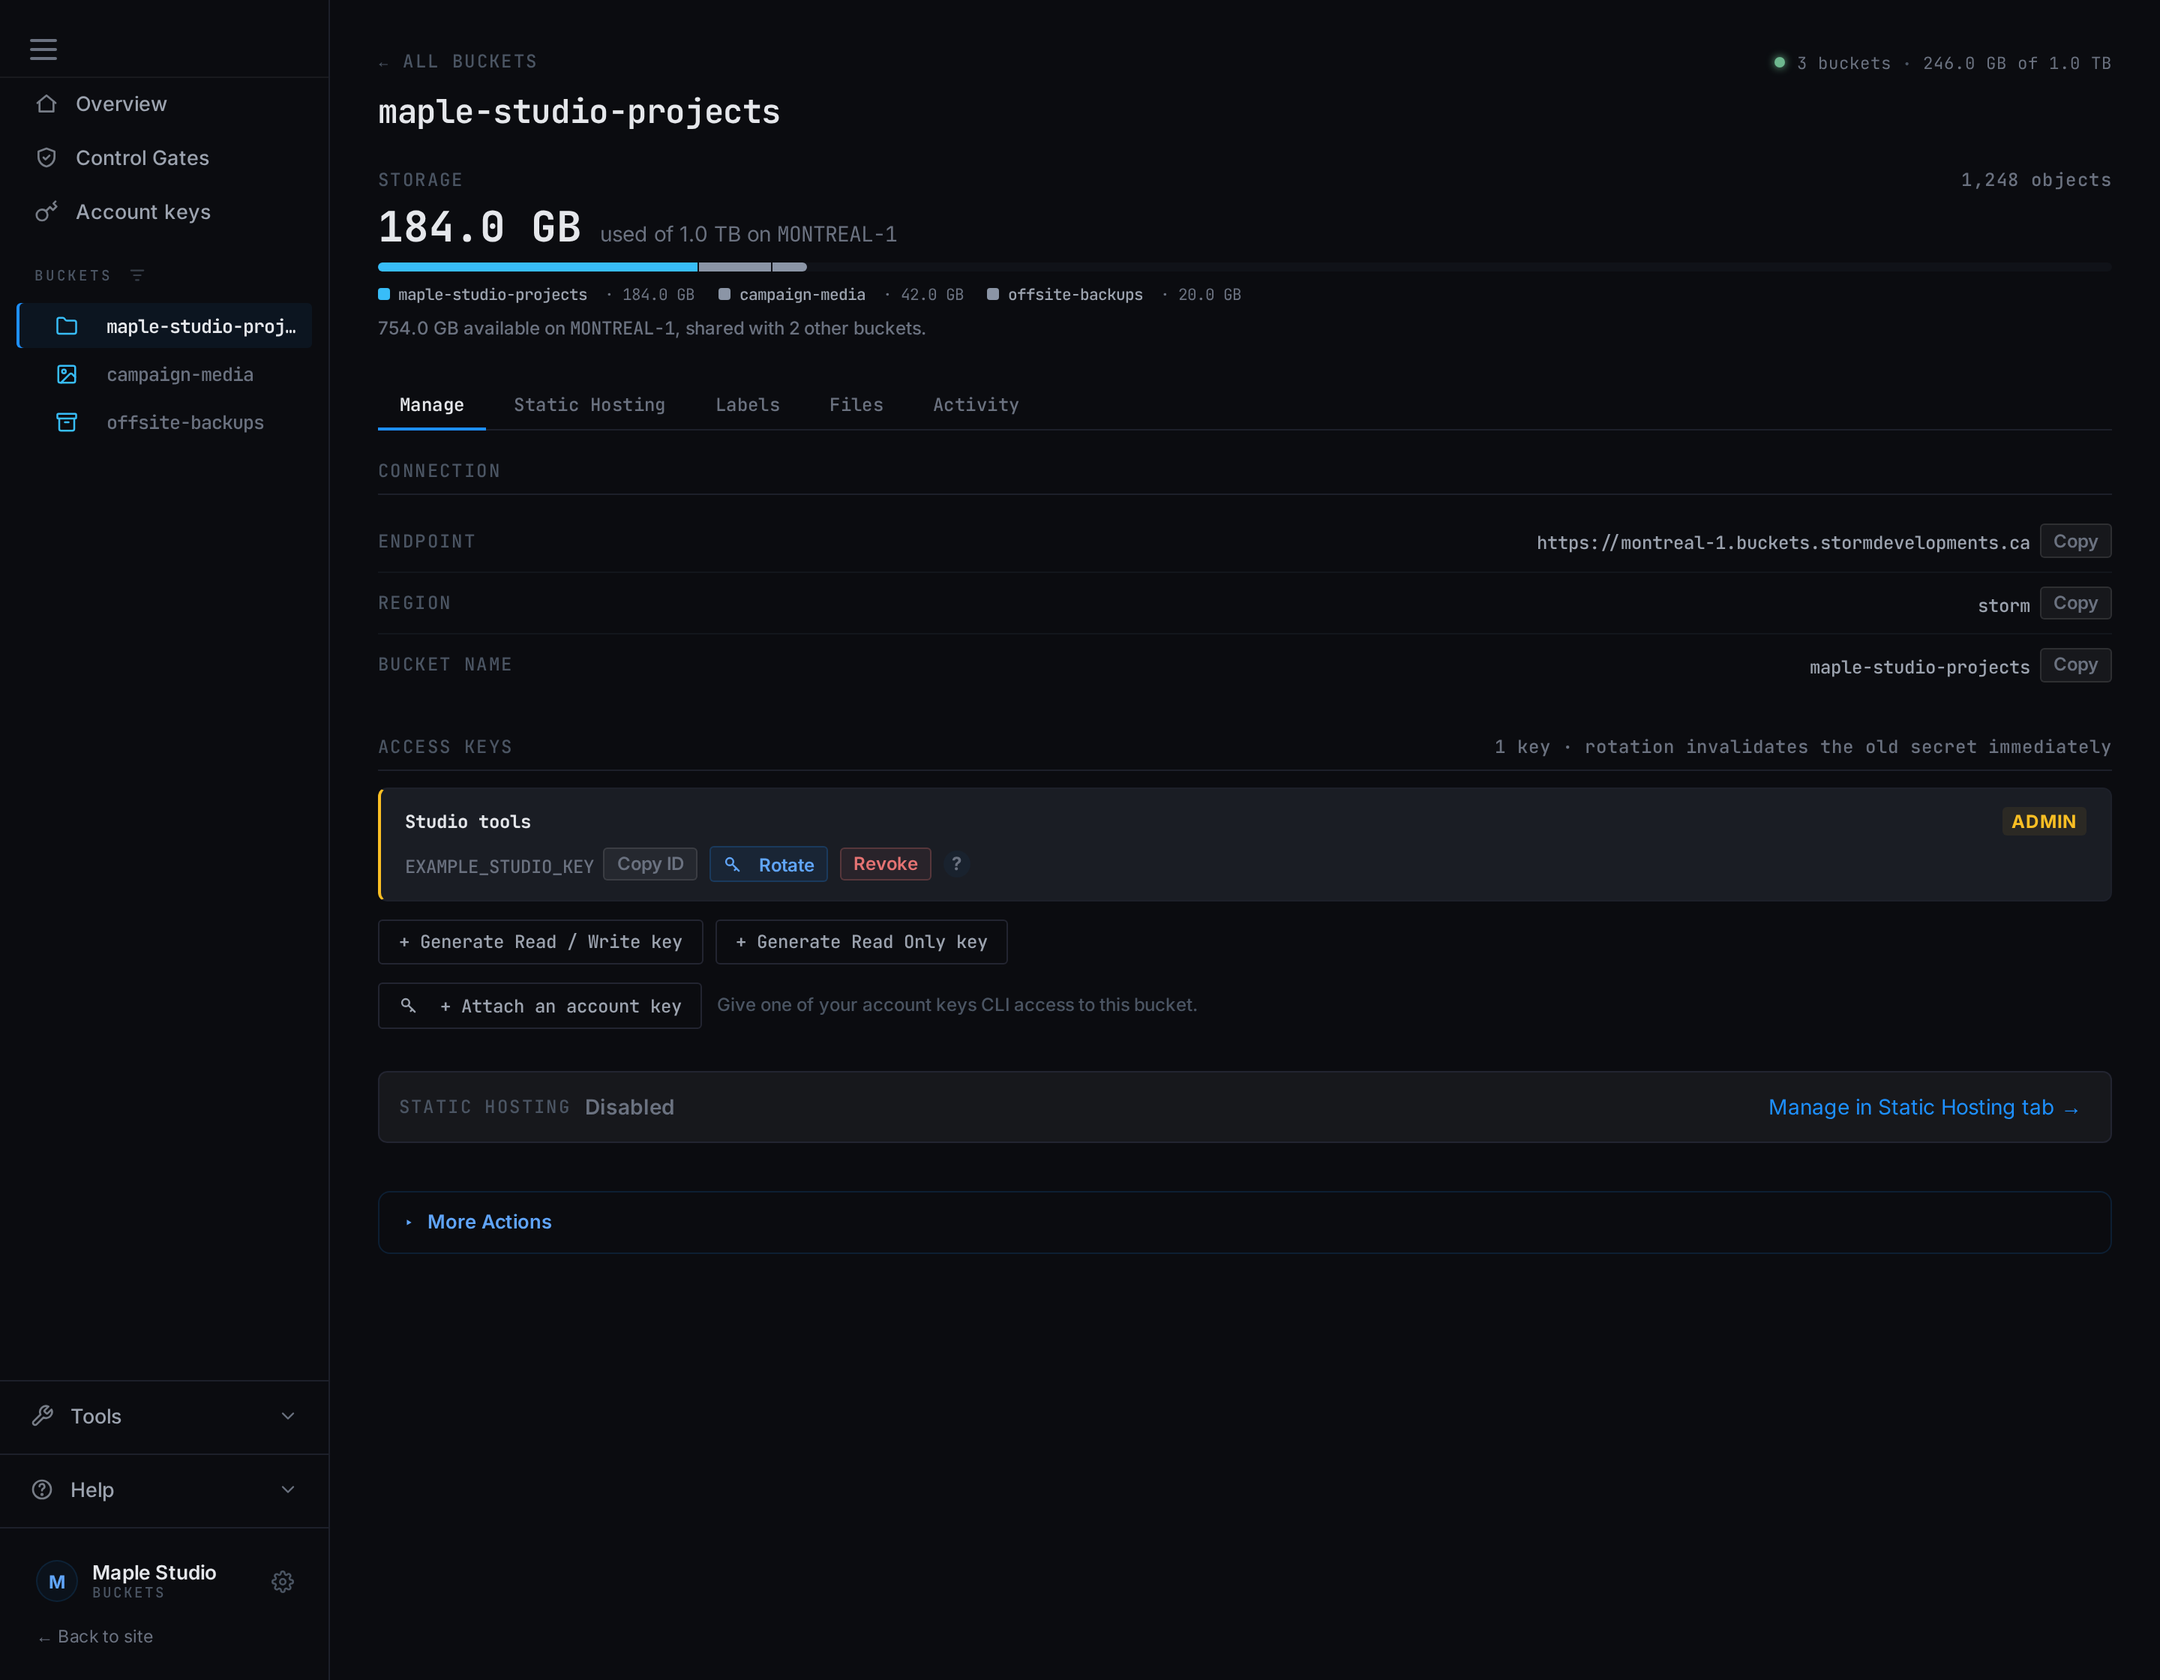
Task: Click the question mark help icon beside Revoke
Action: 956,864
